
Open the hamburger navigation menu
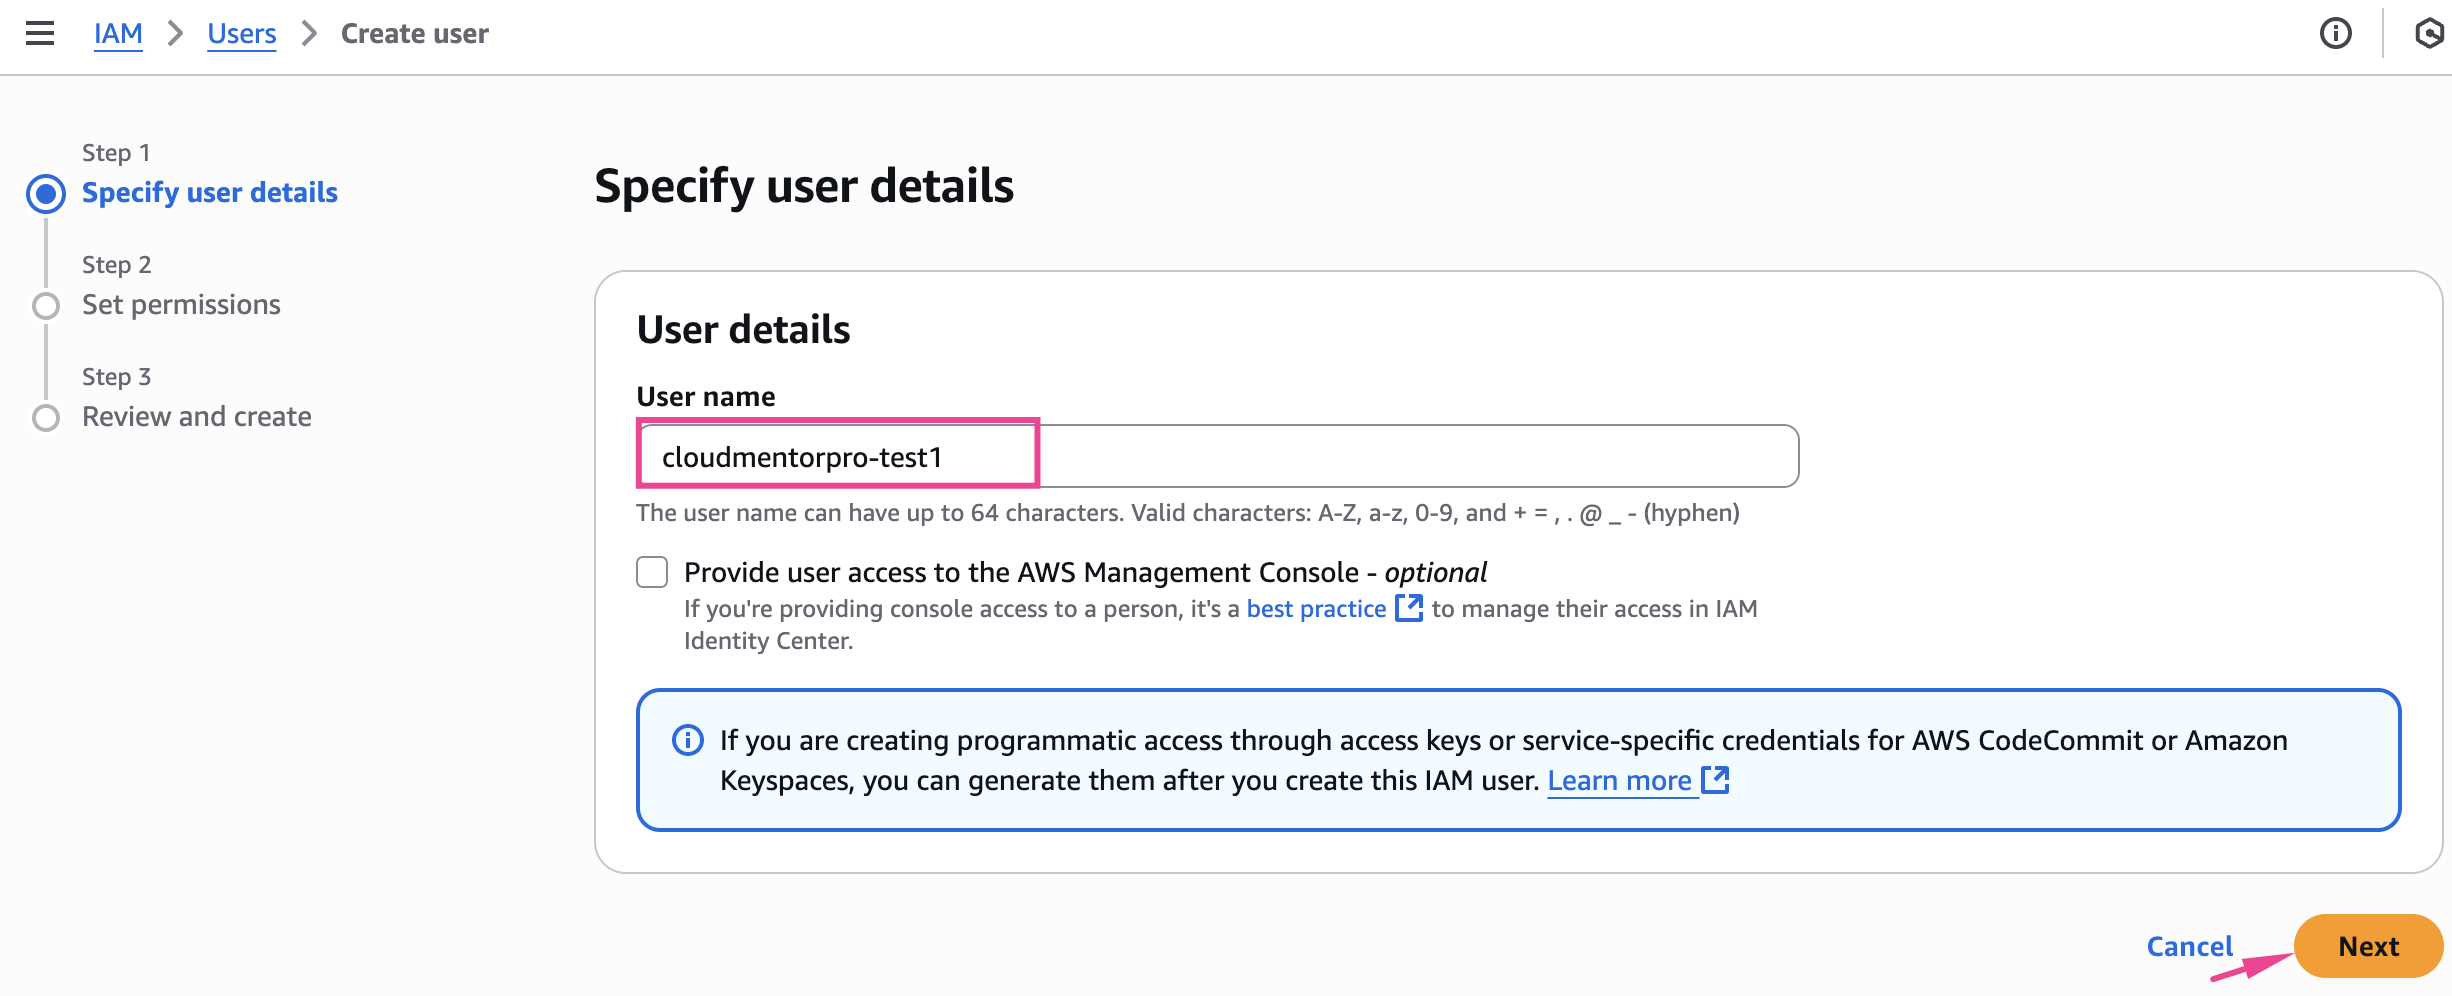(x=40, y=33)
